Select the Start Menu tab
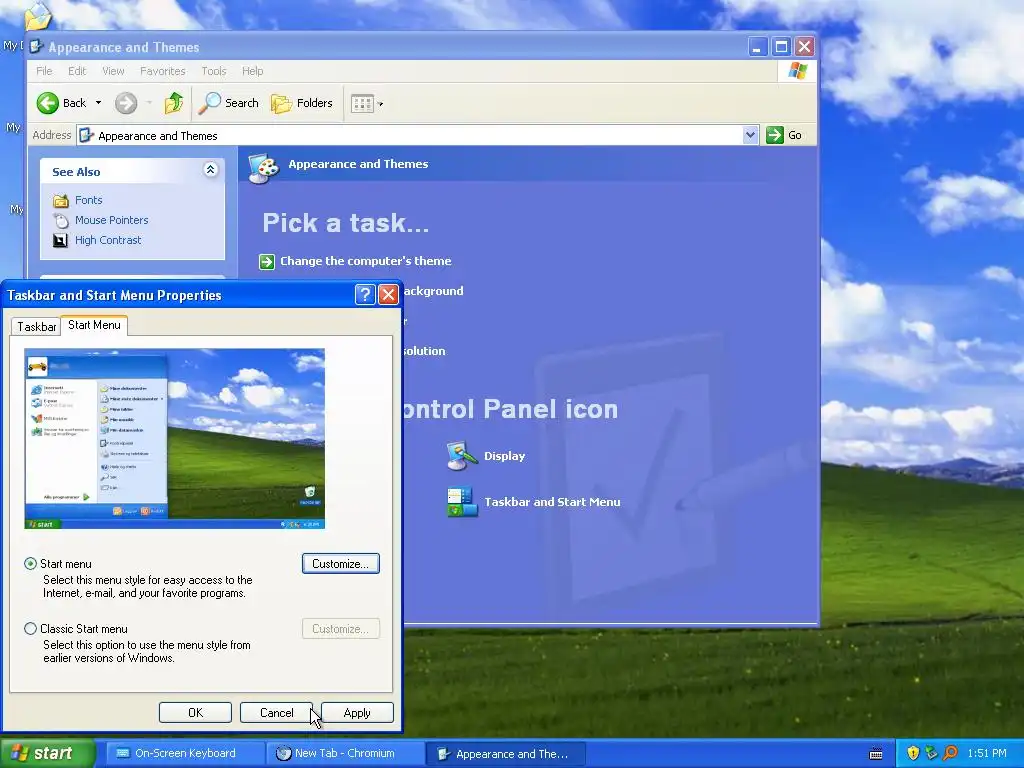Screen dimensions: 1024x768 click(x=94, y=325)
